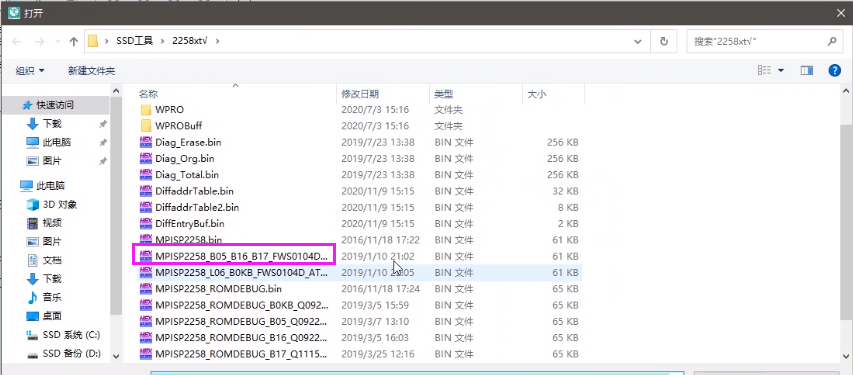This screenshot has height=375, width=853.
Task: Click date 2020/7/3 15:16 of WPRO
Action: pyautogui.click(x=375, y=110)
